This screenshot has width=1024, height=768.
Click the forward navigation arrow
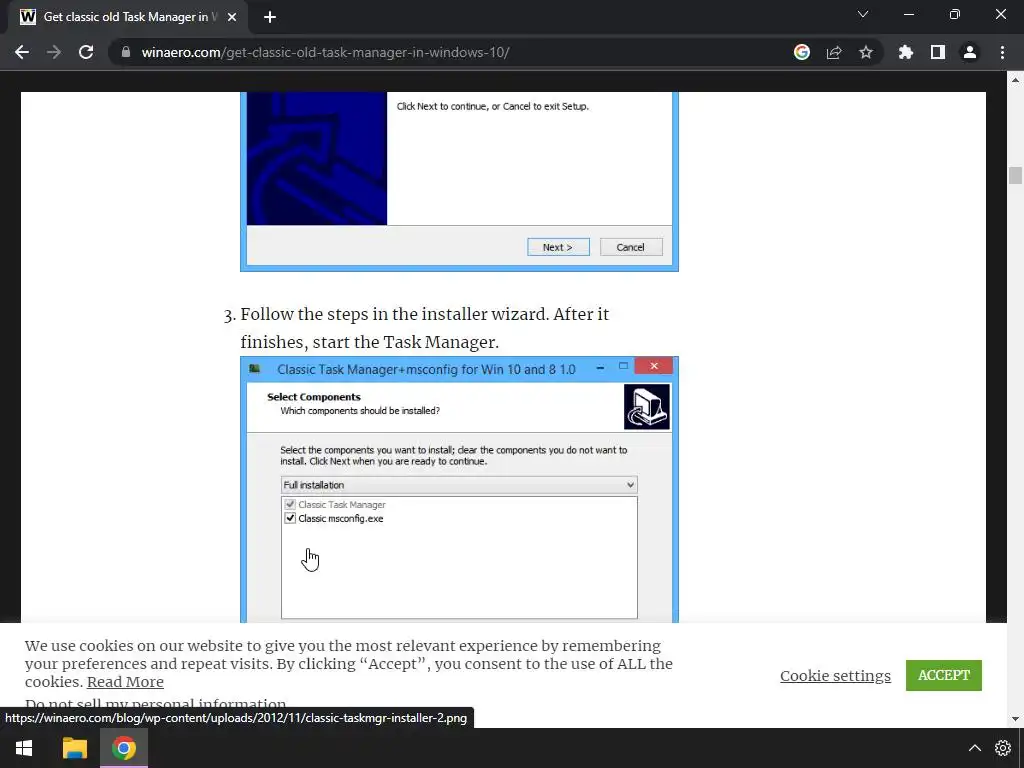(x=54, y=52)
